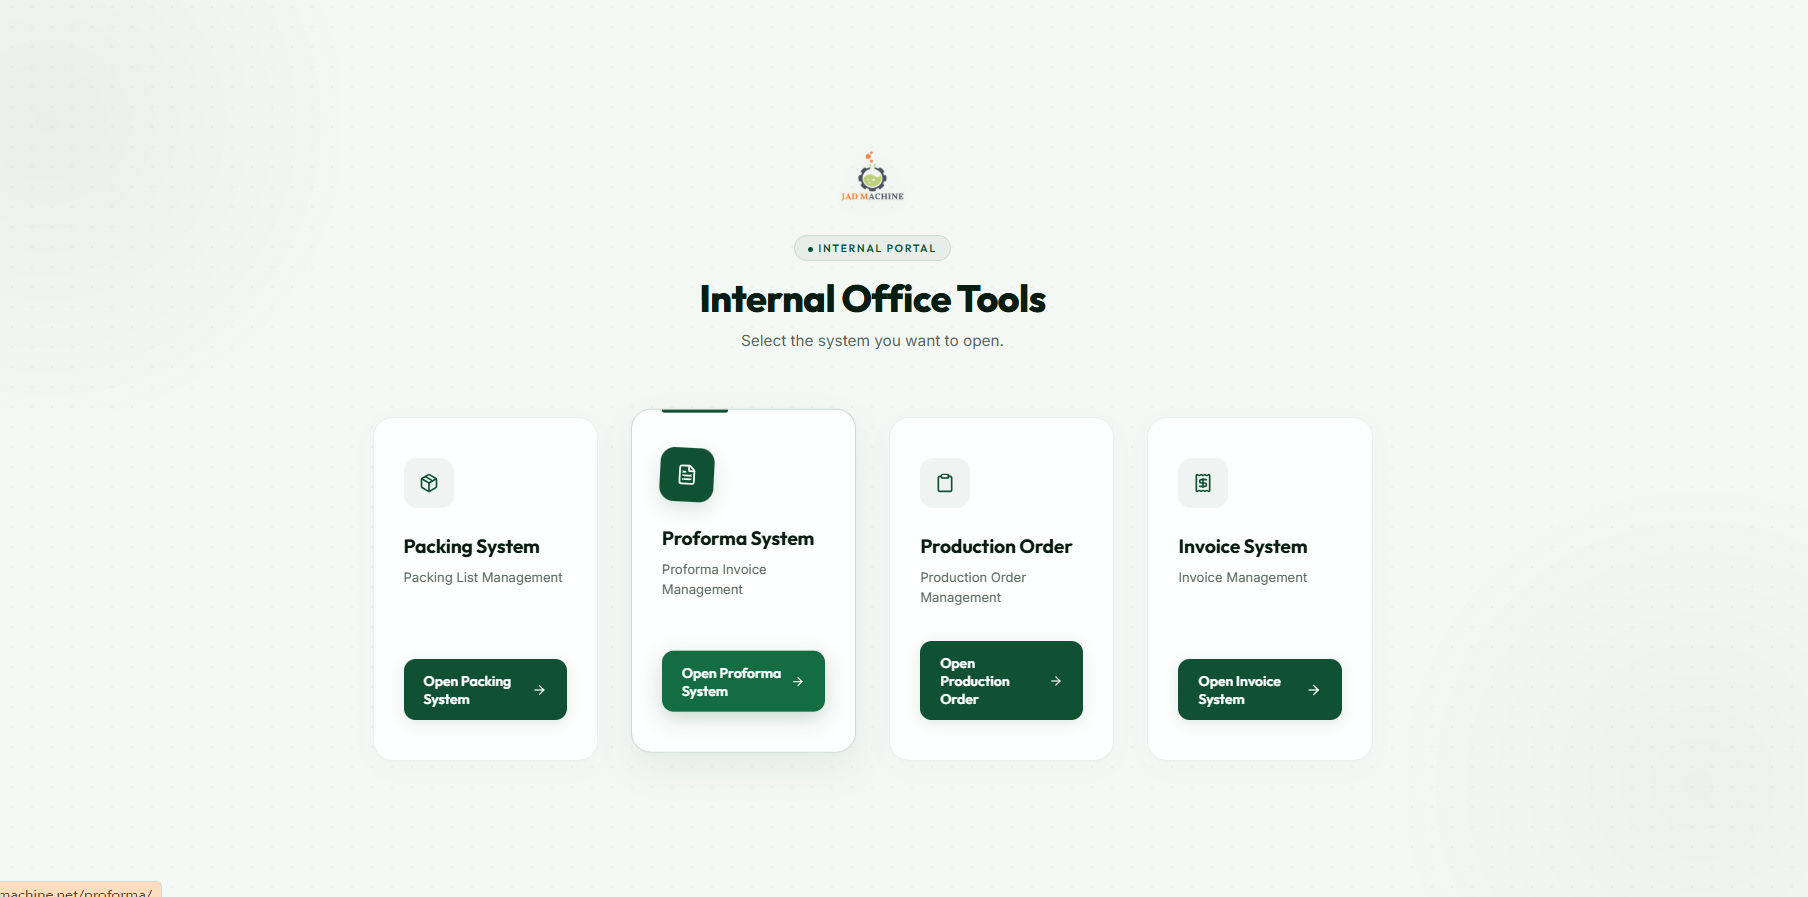Open the Production Order system

[1001, 680]
